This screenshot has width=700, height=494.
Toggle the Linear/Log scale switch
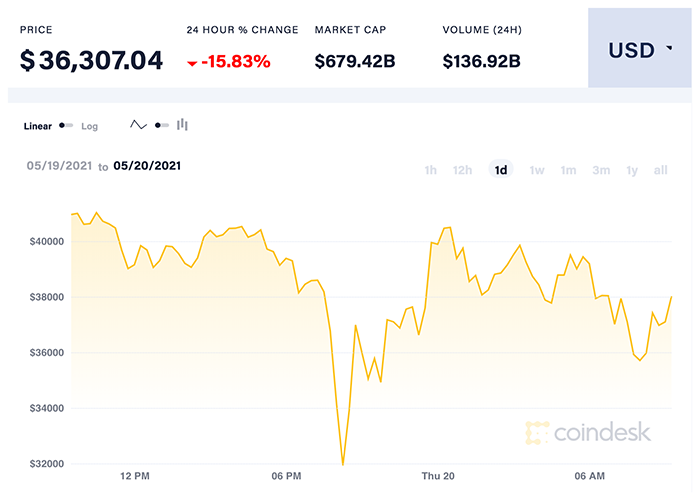(66, 126)
